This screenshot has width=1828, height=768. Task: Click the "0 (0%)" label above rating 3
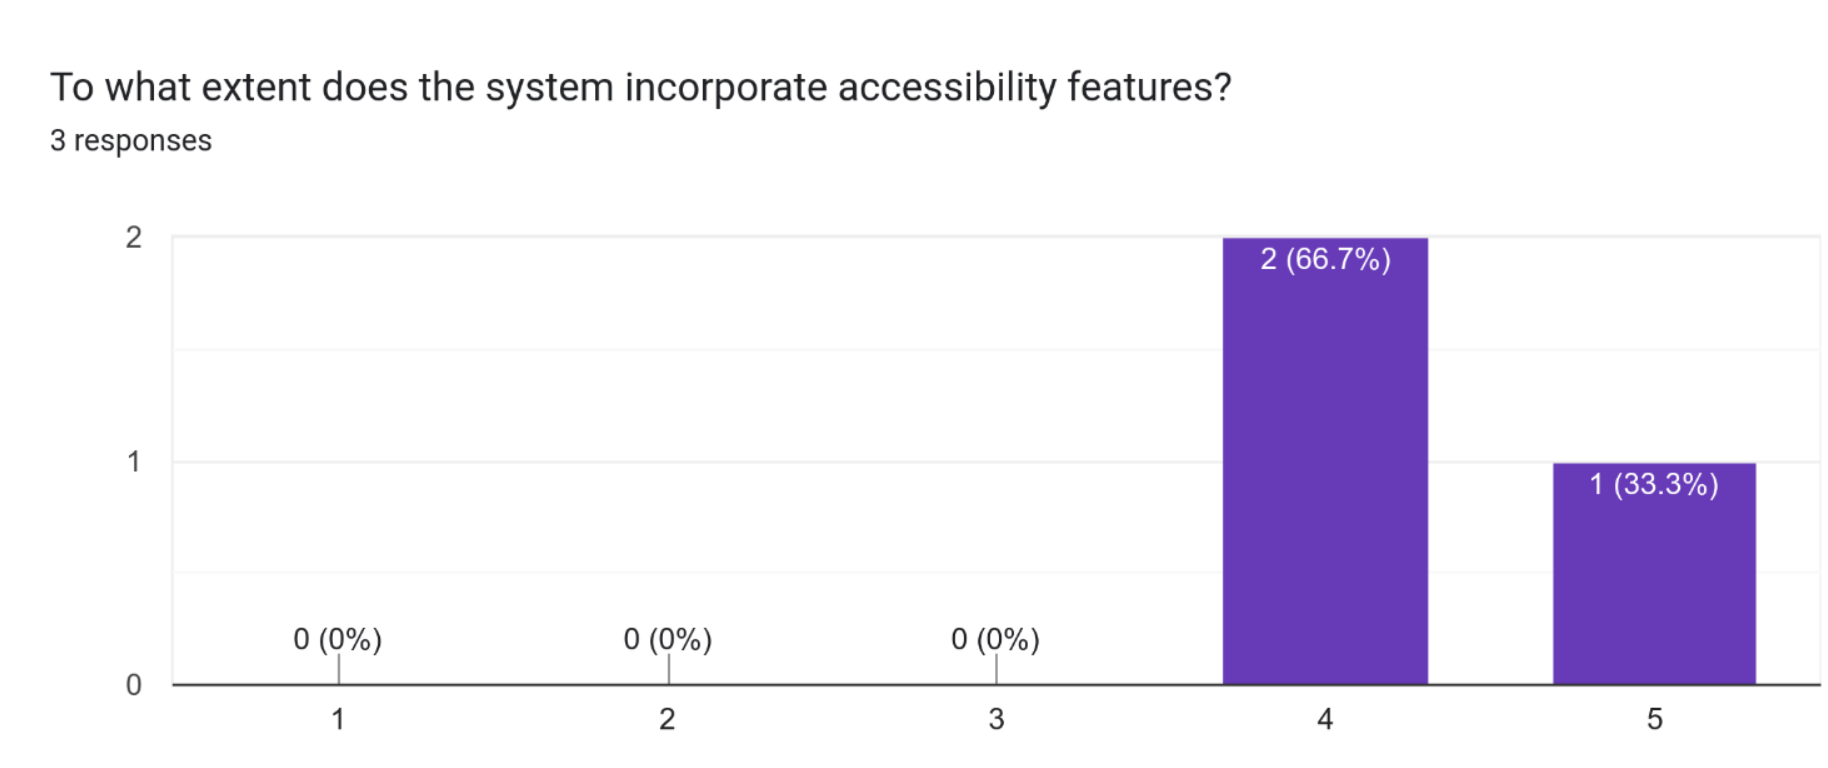point(996,639)
